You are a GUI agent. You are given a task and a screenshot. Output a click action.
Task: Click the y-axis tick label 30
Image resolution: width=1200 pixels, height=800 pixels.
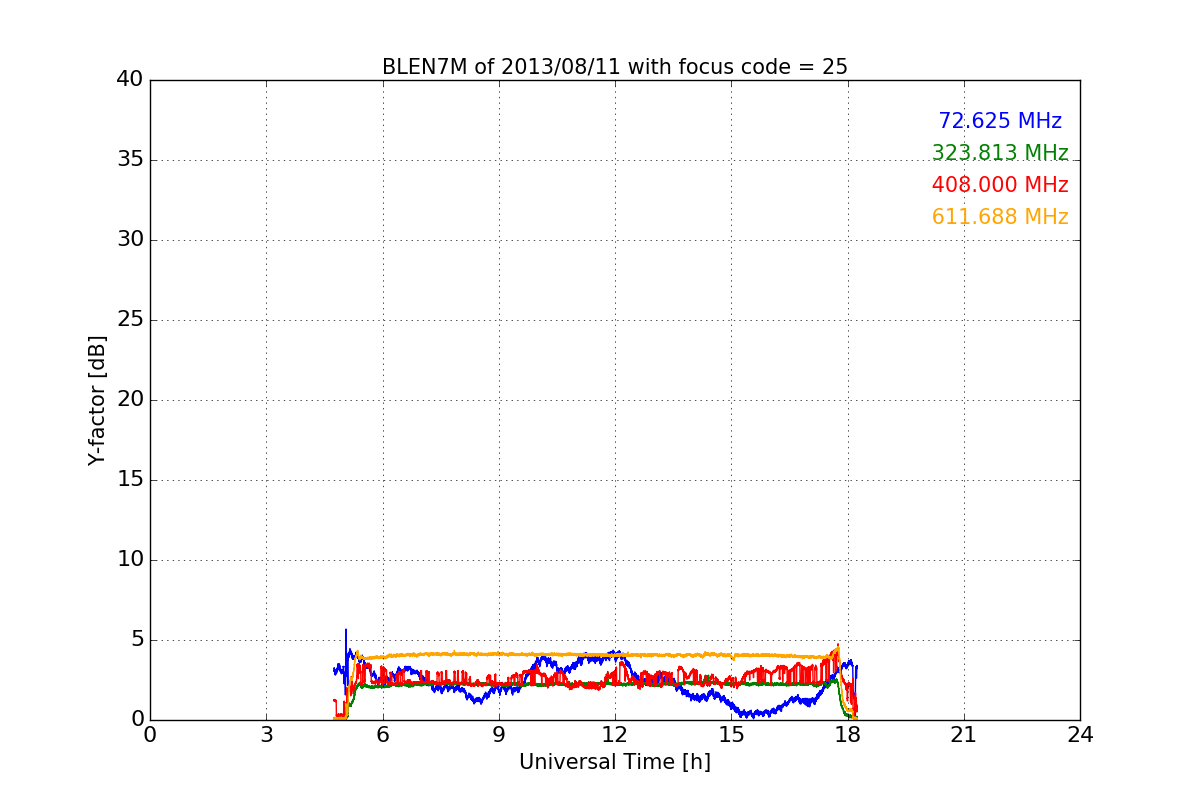[130, 240]
